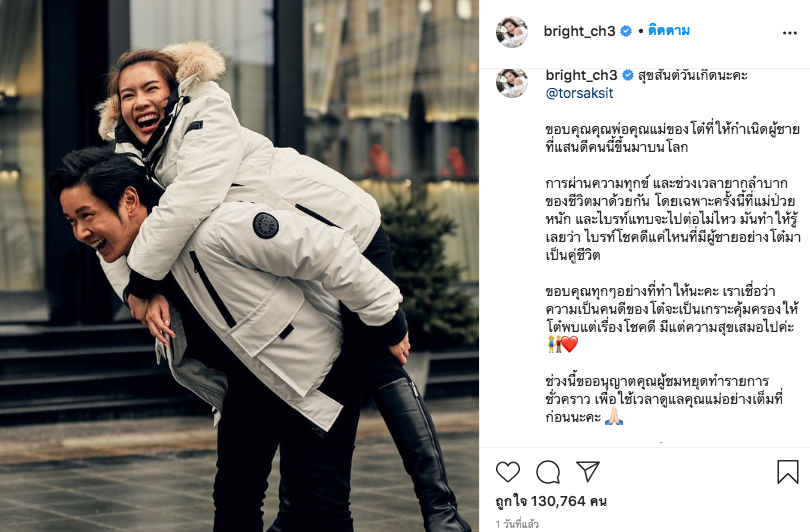Click bright_ch3 username in the caption
This screenshot has width=810, height=532.
[581, 75]
